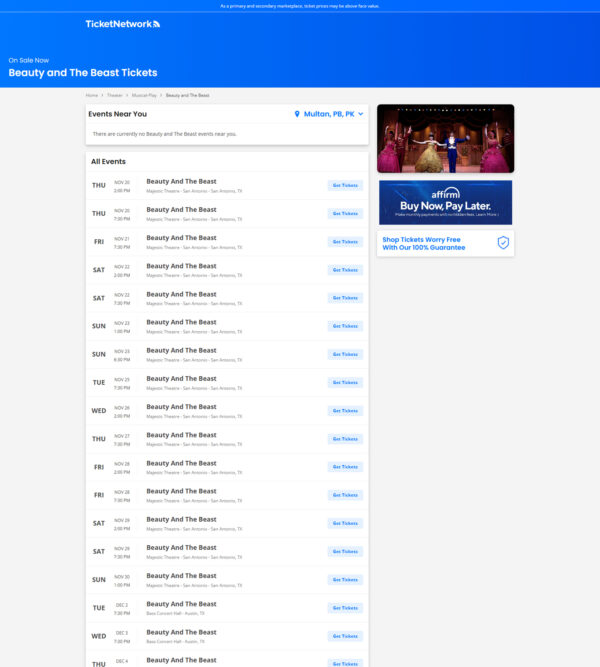Get Tickets for FRI Nov 28 7:30 PM
Screen dimensions: 600x667
(x=345, y=495)
